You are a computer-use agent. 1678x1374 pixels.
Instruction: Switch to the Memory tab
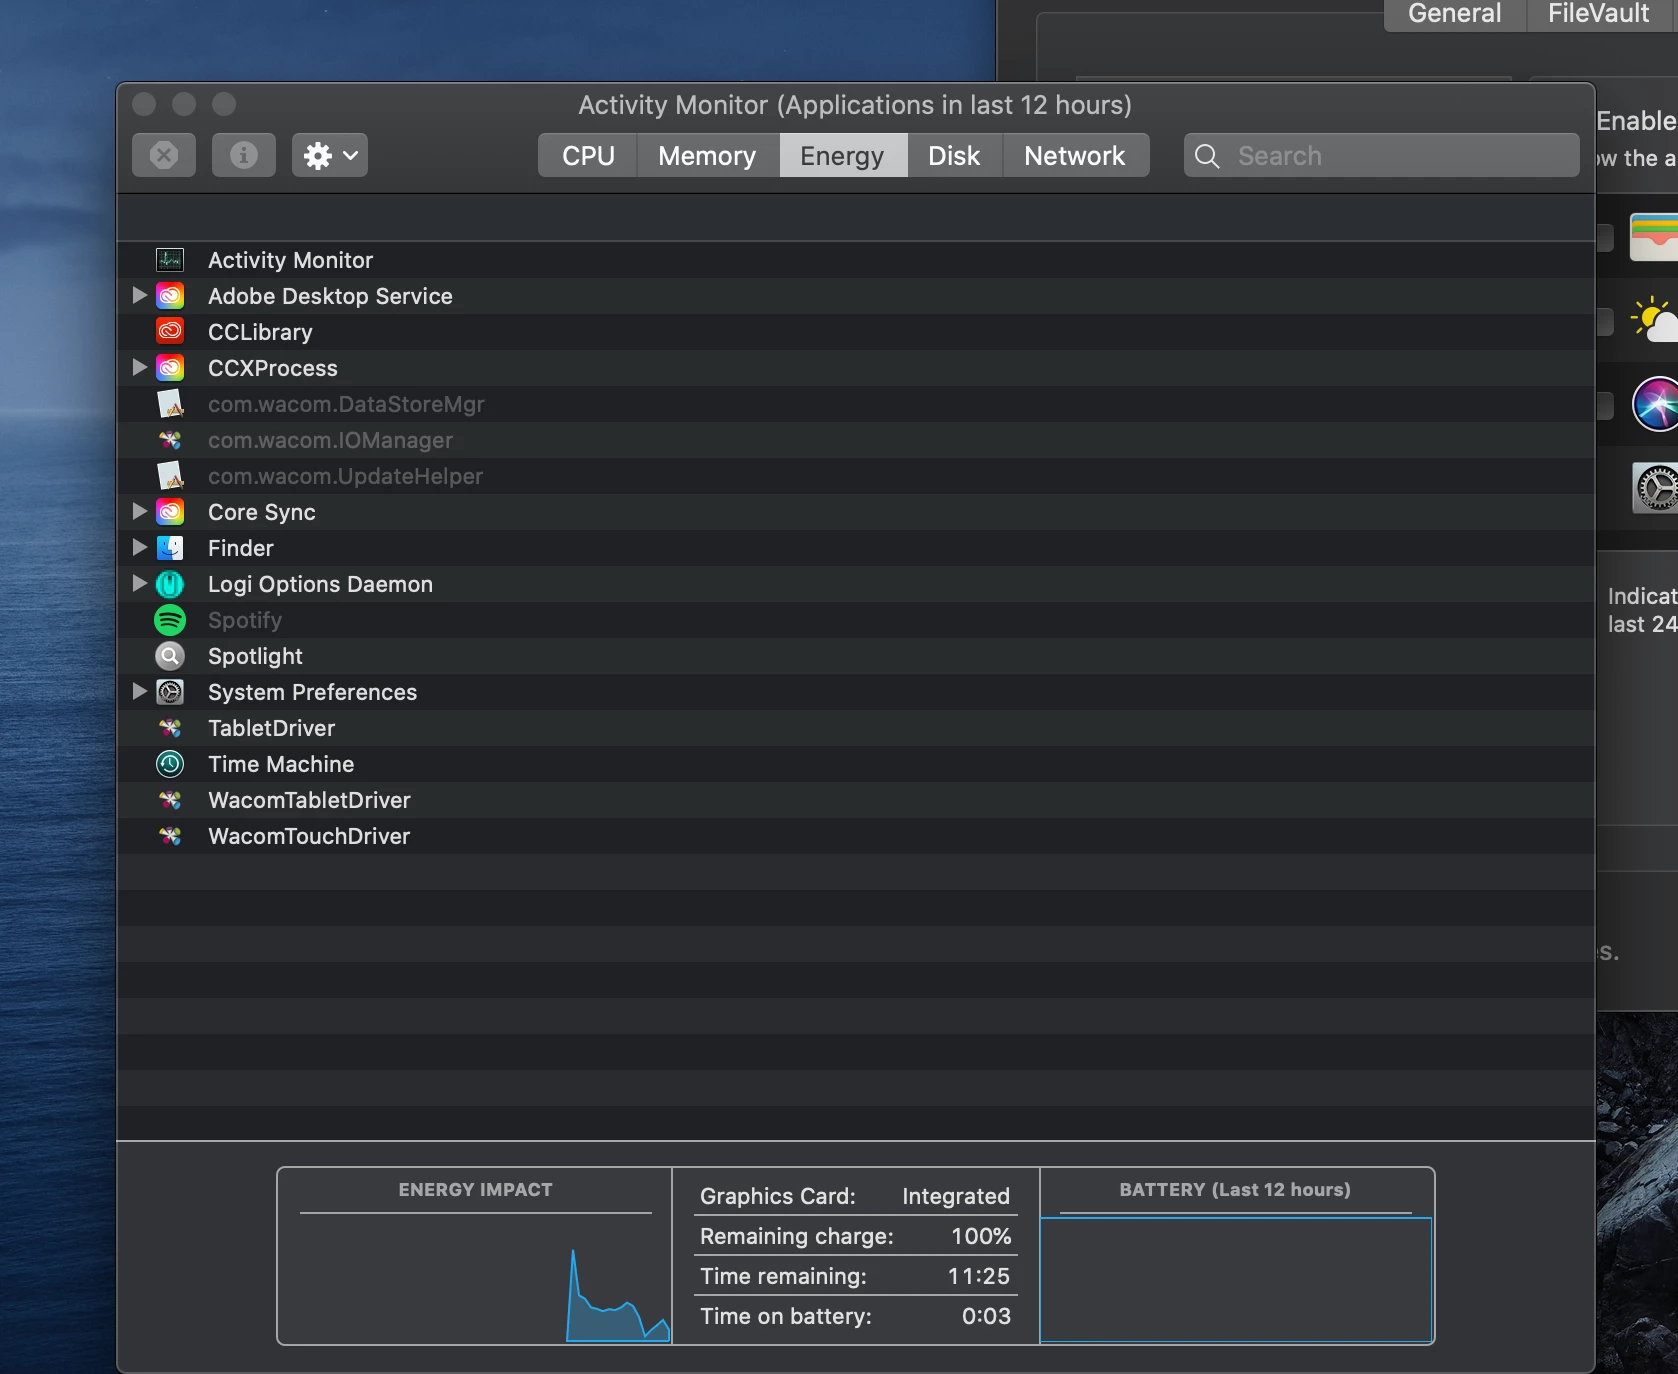pyautogui.click(x=707, y=156)
